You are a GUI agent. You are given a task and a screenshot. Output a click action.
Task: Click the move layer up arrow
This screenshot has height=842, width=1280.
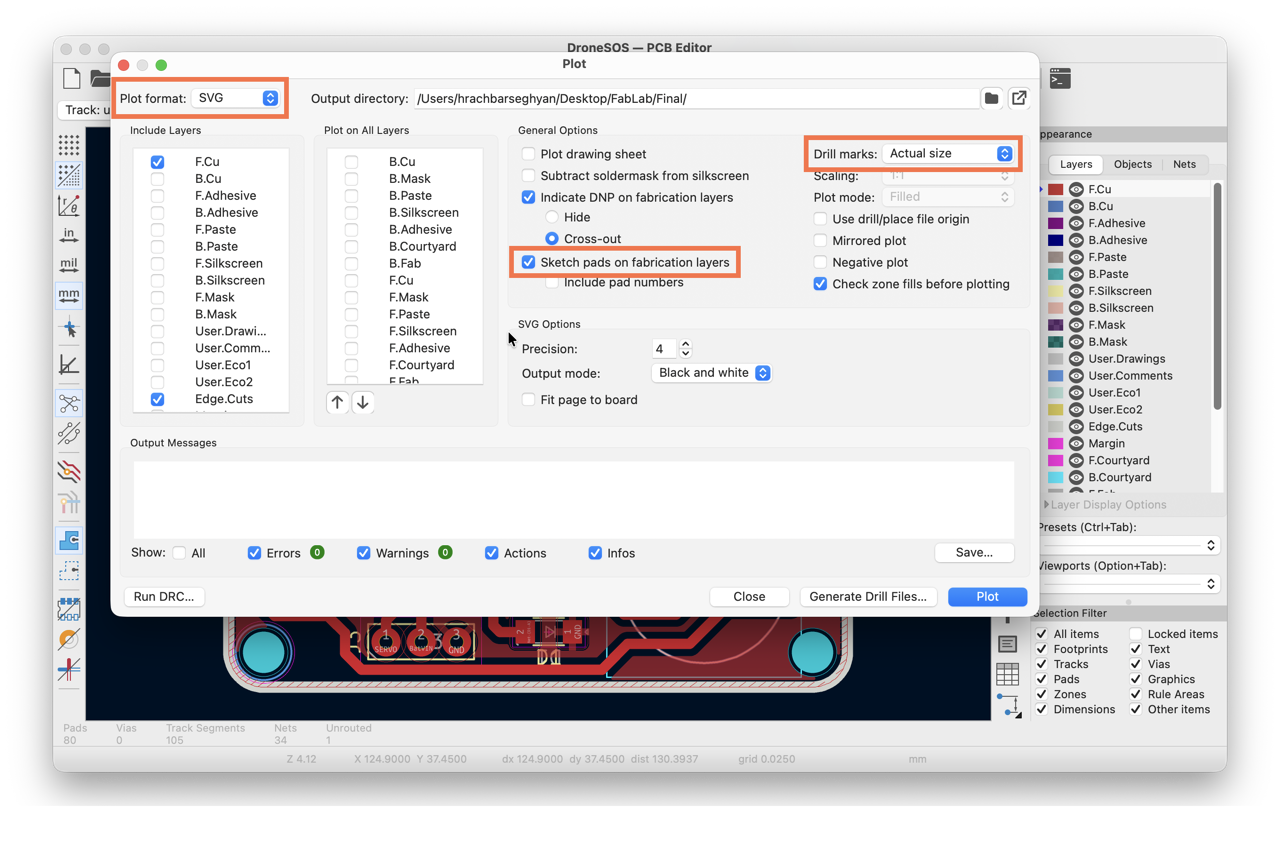tap(337, 402)
